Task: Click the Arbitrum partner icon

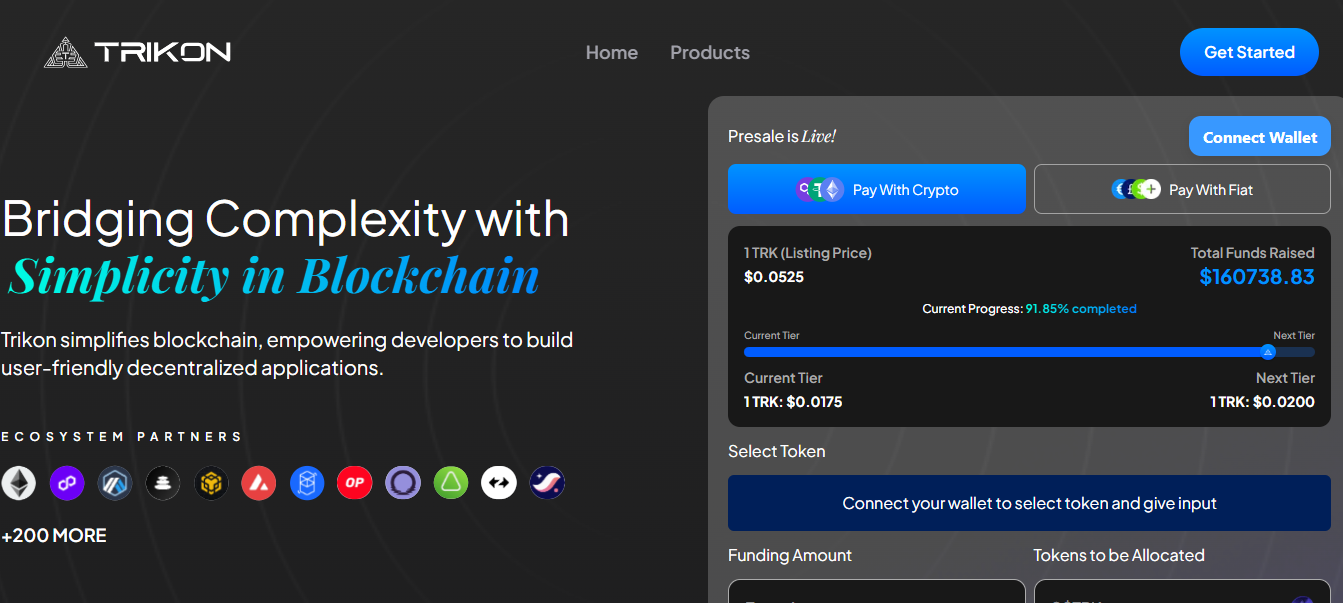Action: point(115,484)
